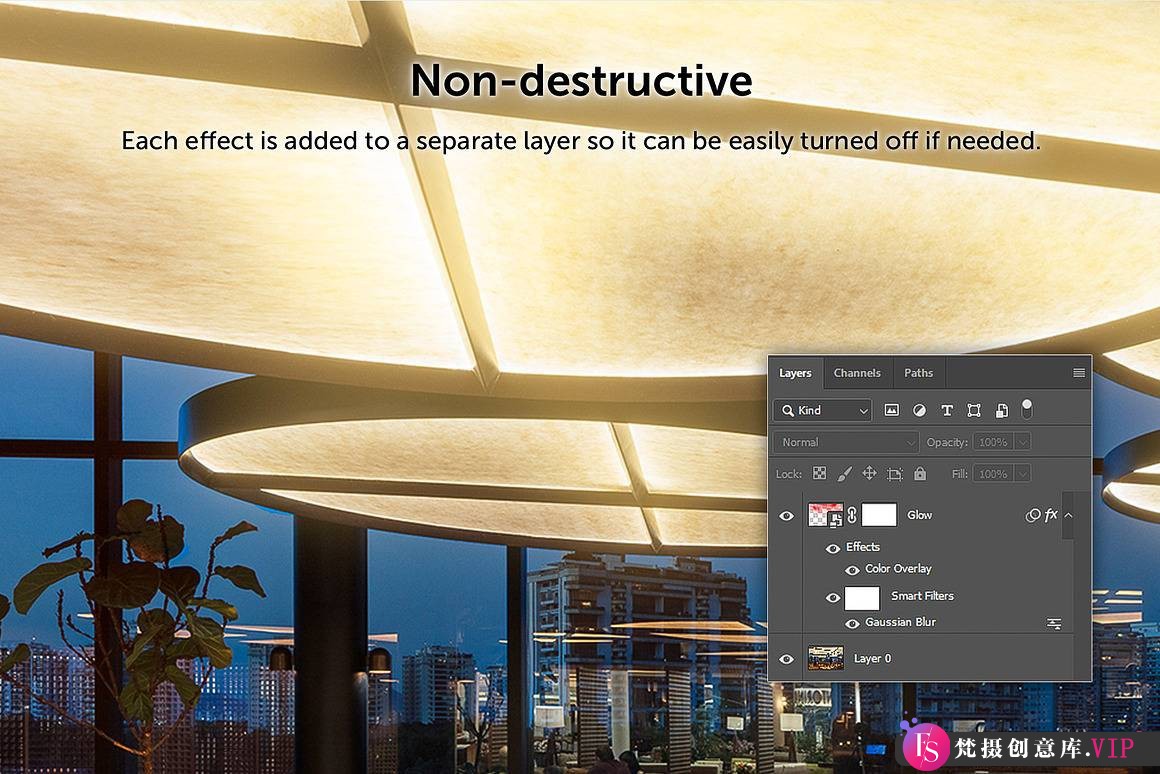Hide all Effects on Glow
Screen dimensions: 1160x774
(x=832, y=548)
